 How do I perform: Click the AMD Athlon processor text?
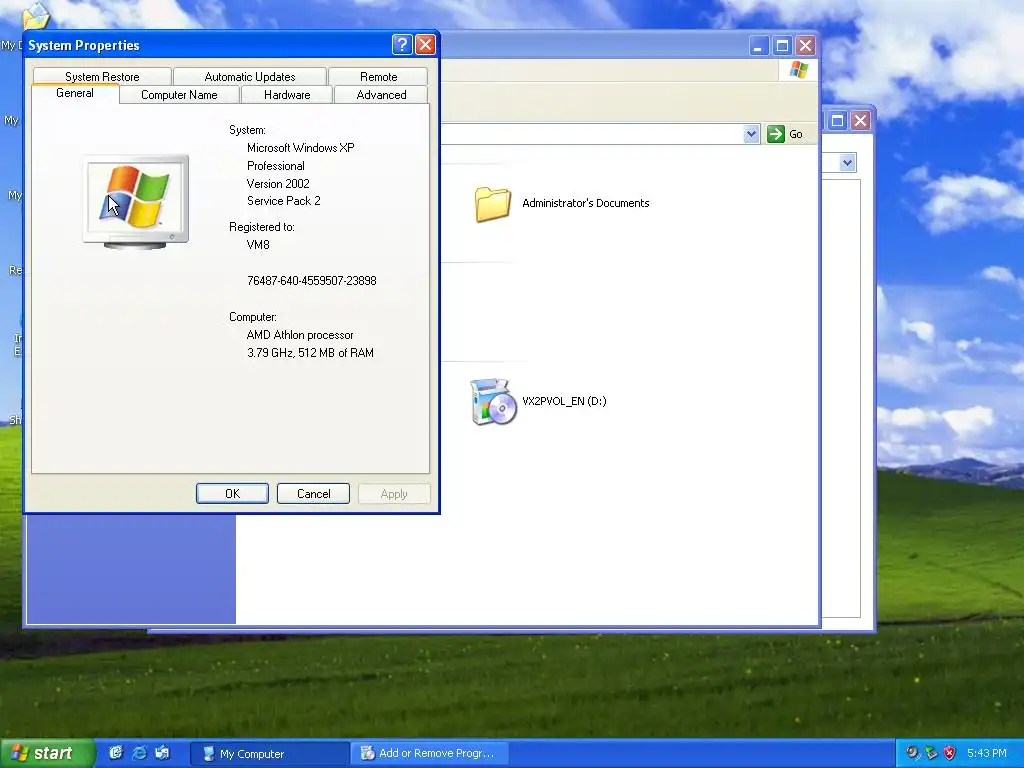coord(300,335)
